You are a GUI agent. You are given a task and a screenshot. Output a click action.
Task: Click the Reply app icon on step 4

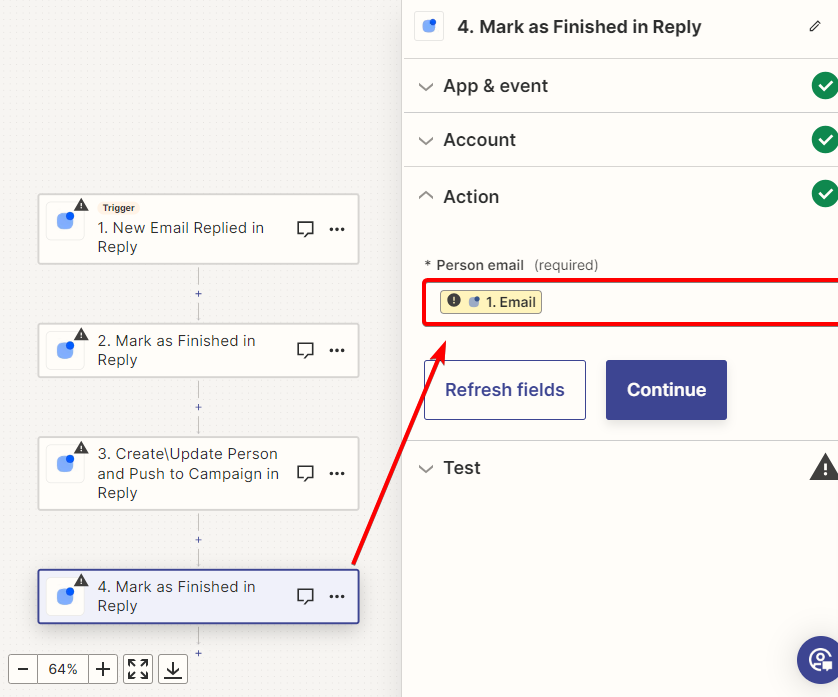[65, 596]
